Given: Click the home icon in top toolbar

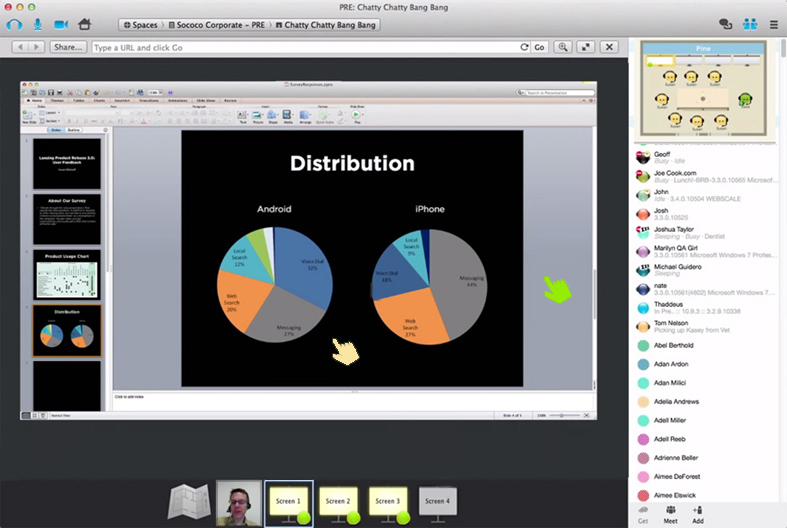Looking at the screenshot, I should click(85, 24).
